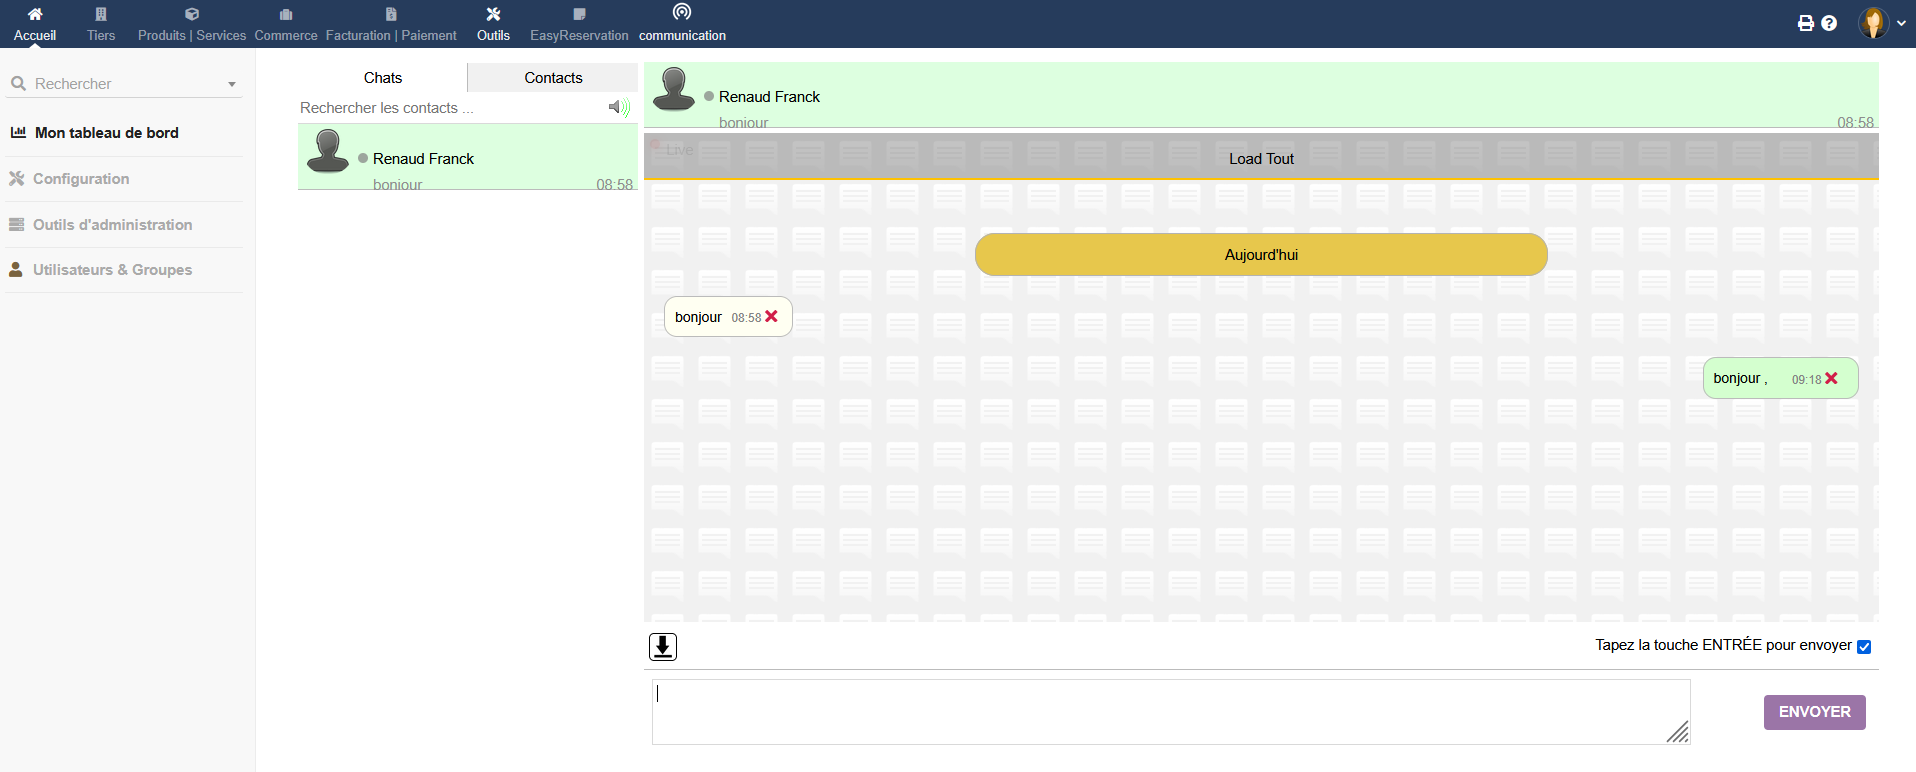Select the Chats tab
Image resolution: width=1916 pixels, height=772 pixels.
[x=383, y=78]
